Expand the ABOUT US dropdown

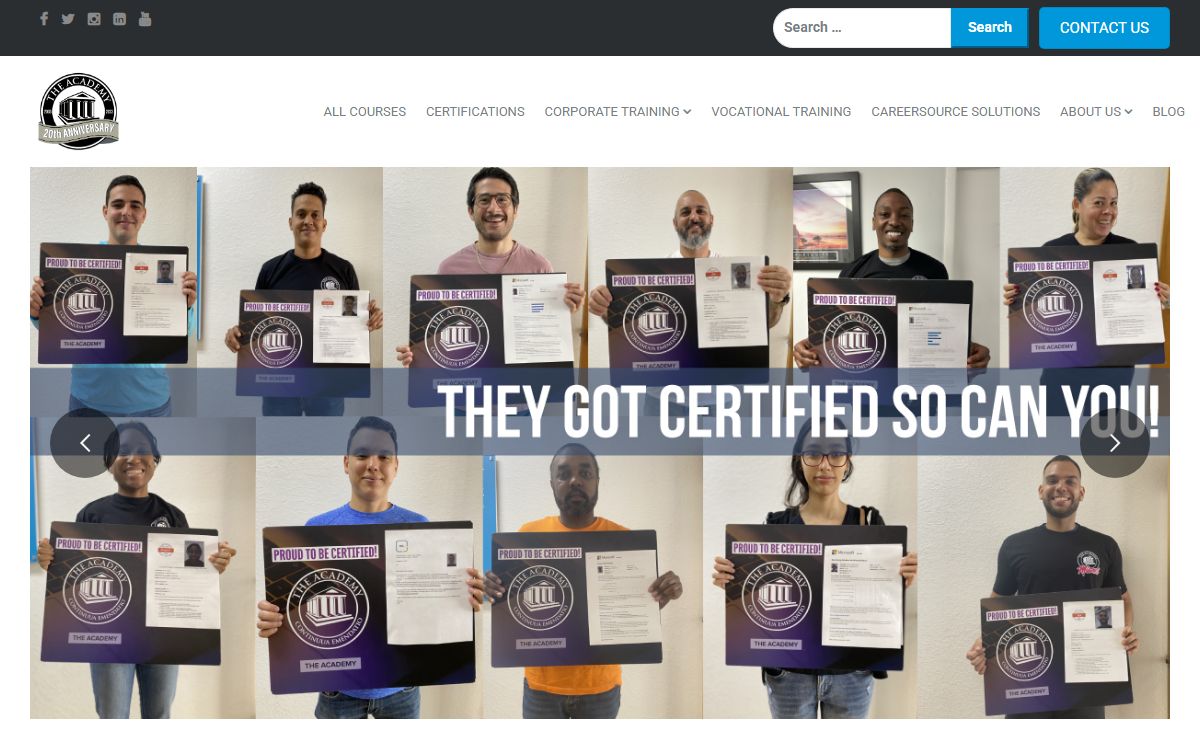(1096, 112)
